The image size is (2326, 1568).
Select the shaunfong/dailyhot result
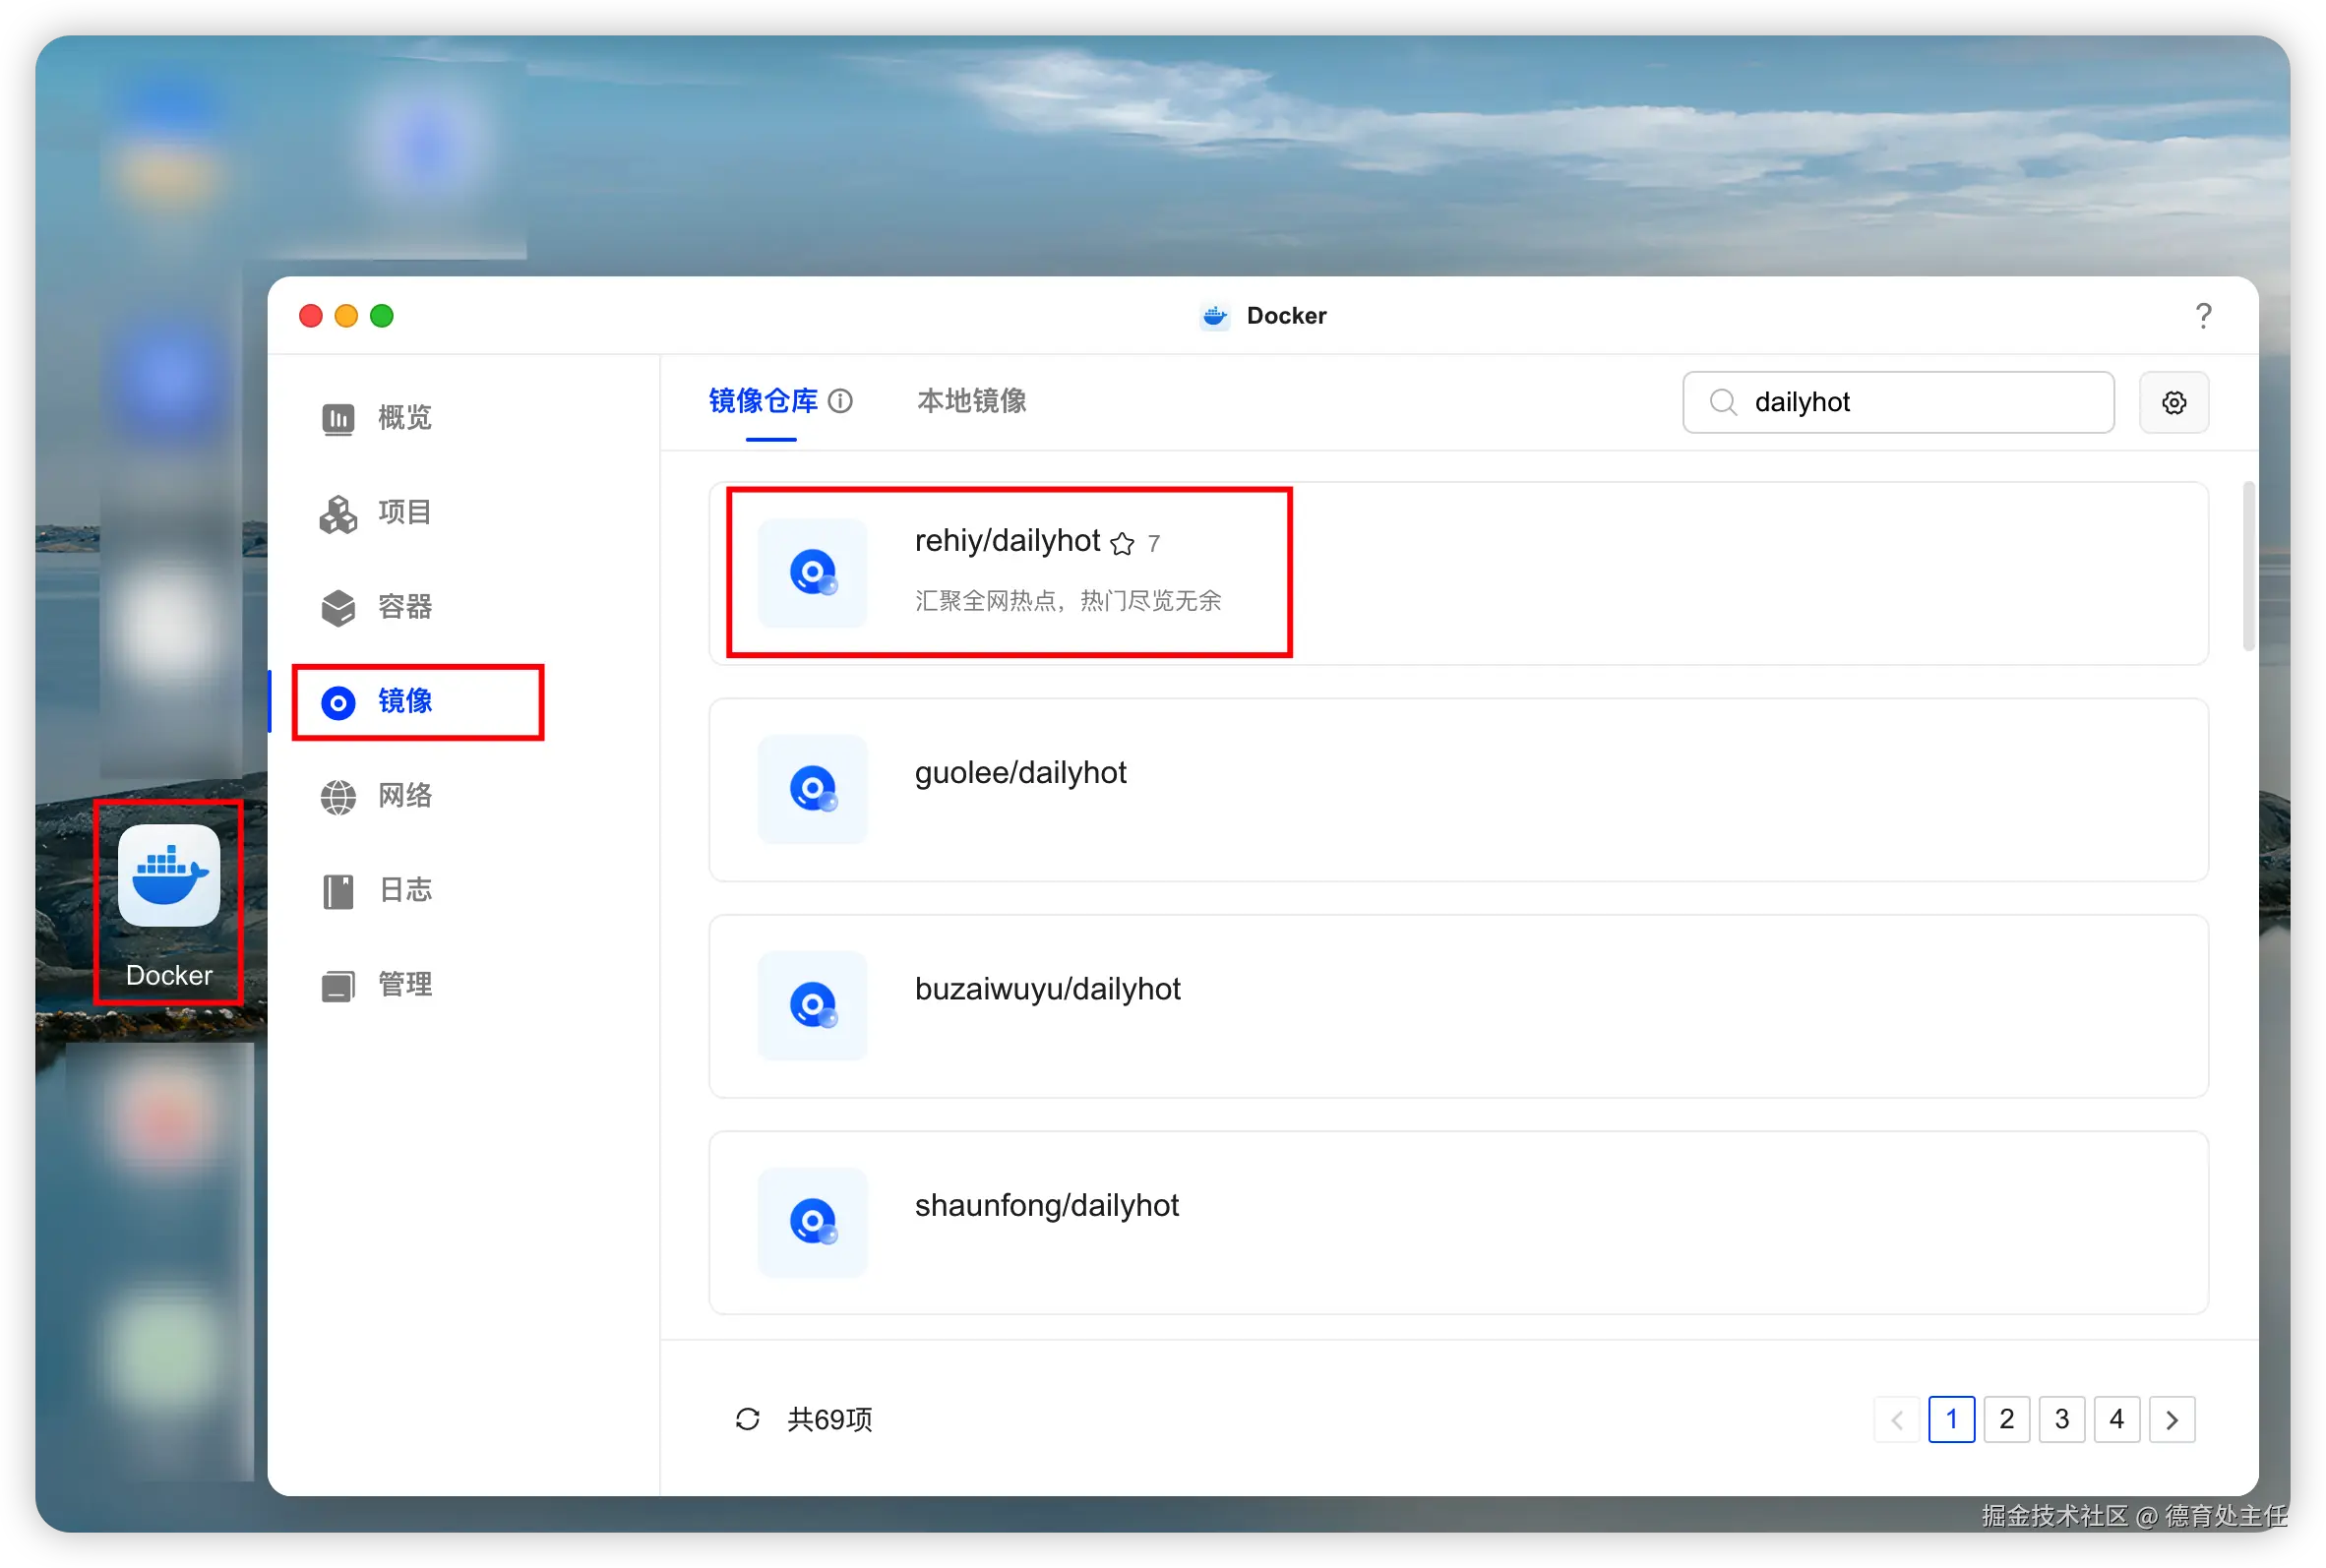pyautogui.click(x=1458, y=1222)
